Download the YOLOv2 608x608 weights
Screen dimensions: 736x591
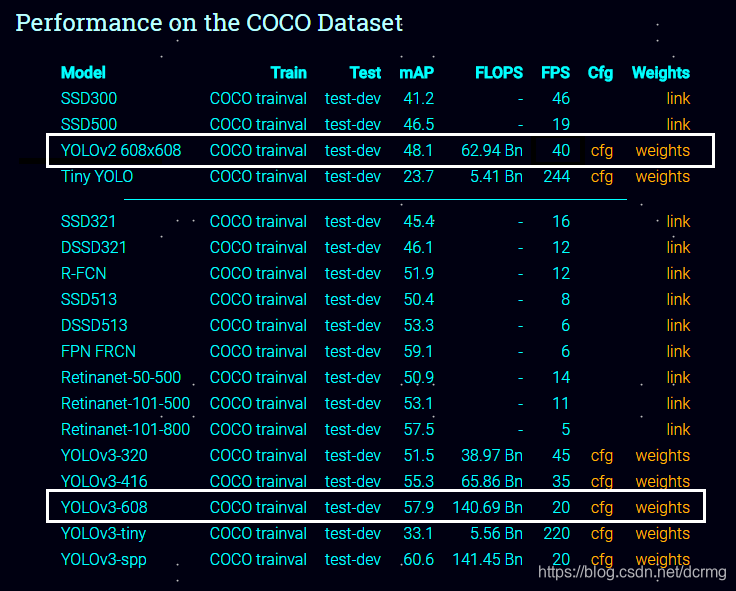tap(663, 151)
